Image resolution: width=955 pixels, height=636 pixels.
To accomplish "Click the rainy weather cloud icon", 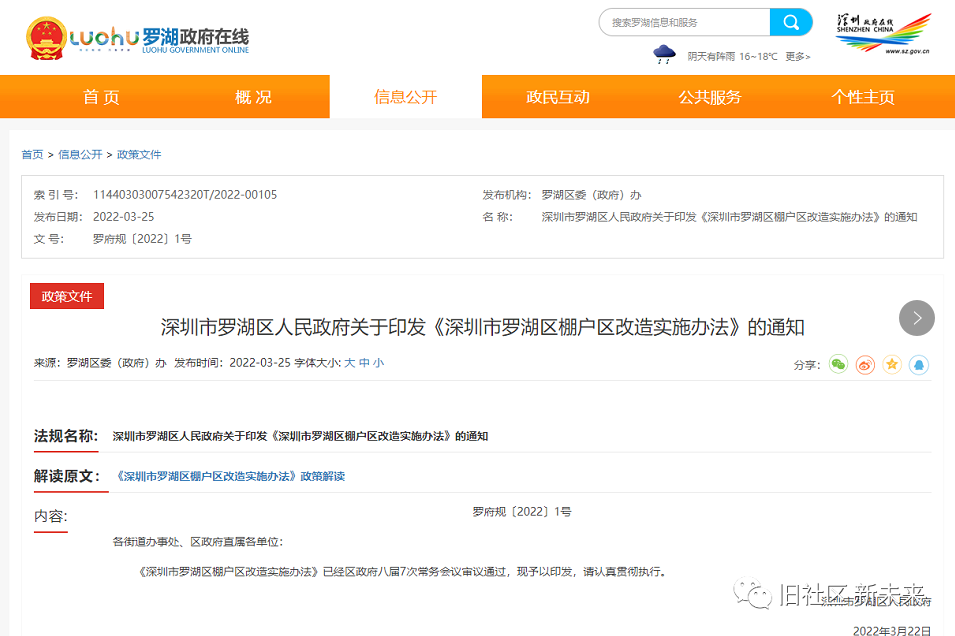I will coord(664,55).
